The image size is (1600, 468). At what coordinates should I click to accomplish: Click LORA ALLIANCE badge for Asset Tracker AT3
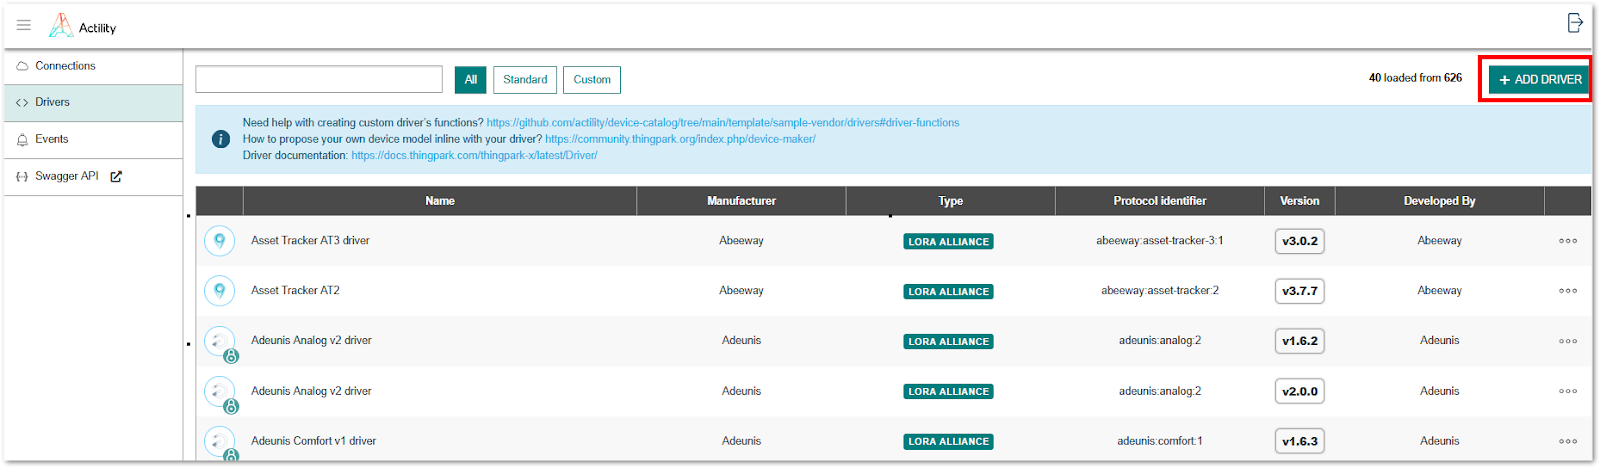pyautogui.click(x=948, y=242)
